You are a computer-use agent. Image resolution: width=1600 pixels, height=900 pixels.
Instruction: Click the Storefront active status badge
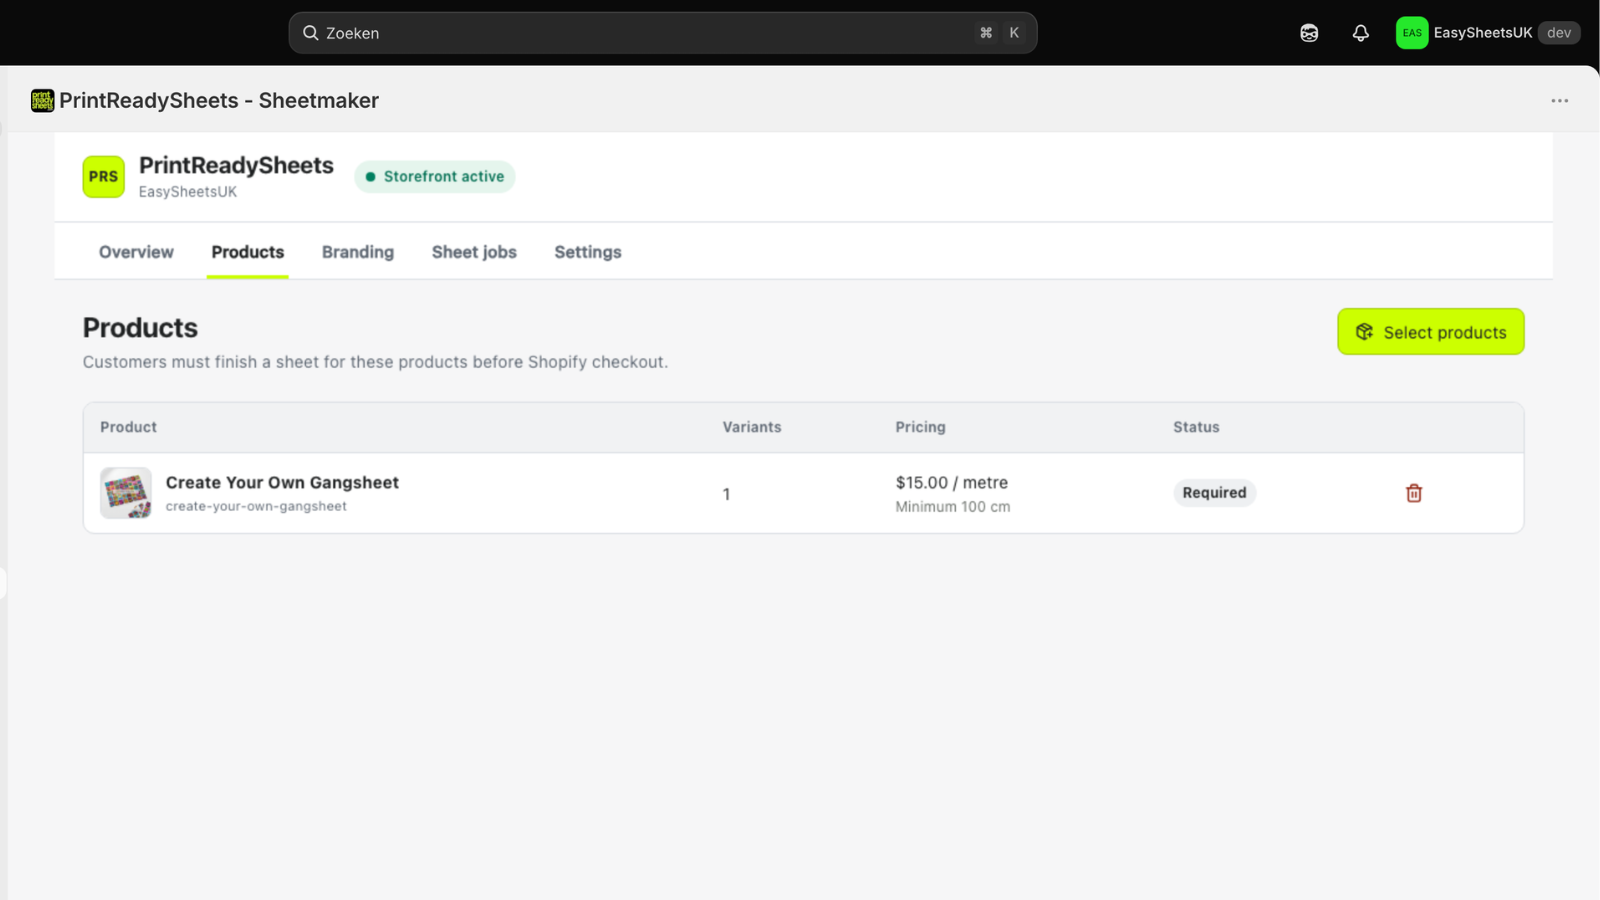(x=435, y=177)
